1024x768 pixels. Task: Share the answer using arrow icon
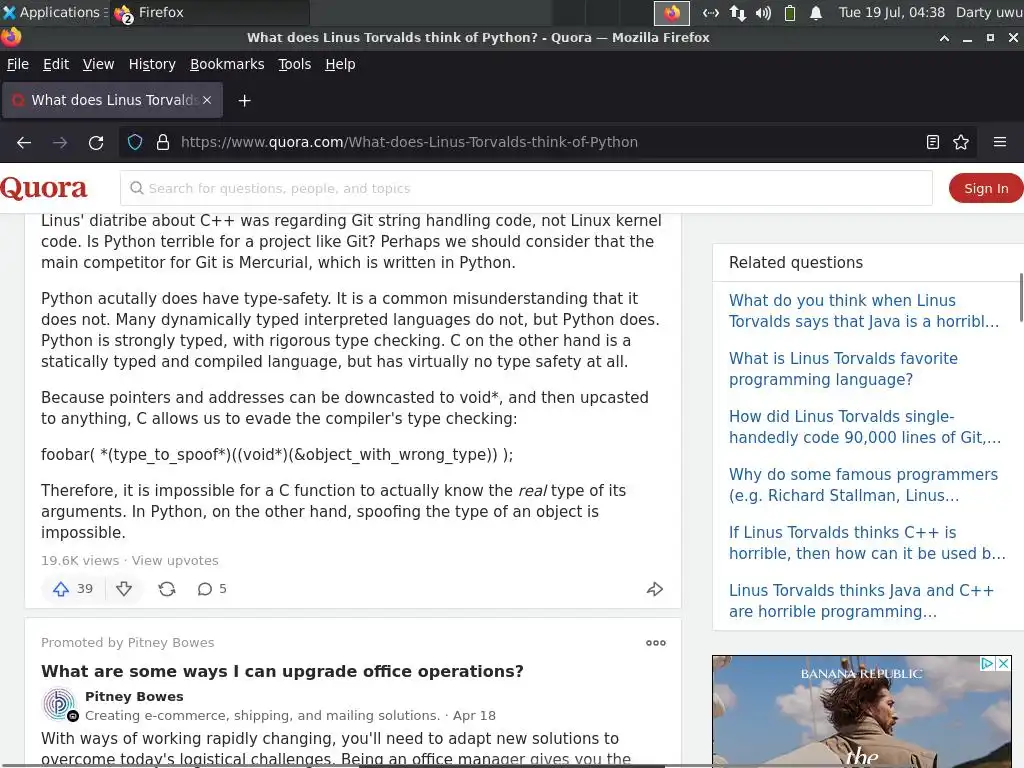[655, 589]
